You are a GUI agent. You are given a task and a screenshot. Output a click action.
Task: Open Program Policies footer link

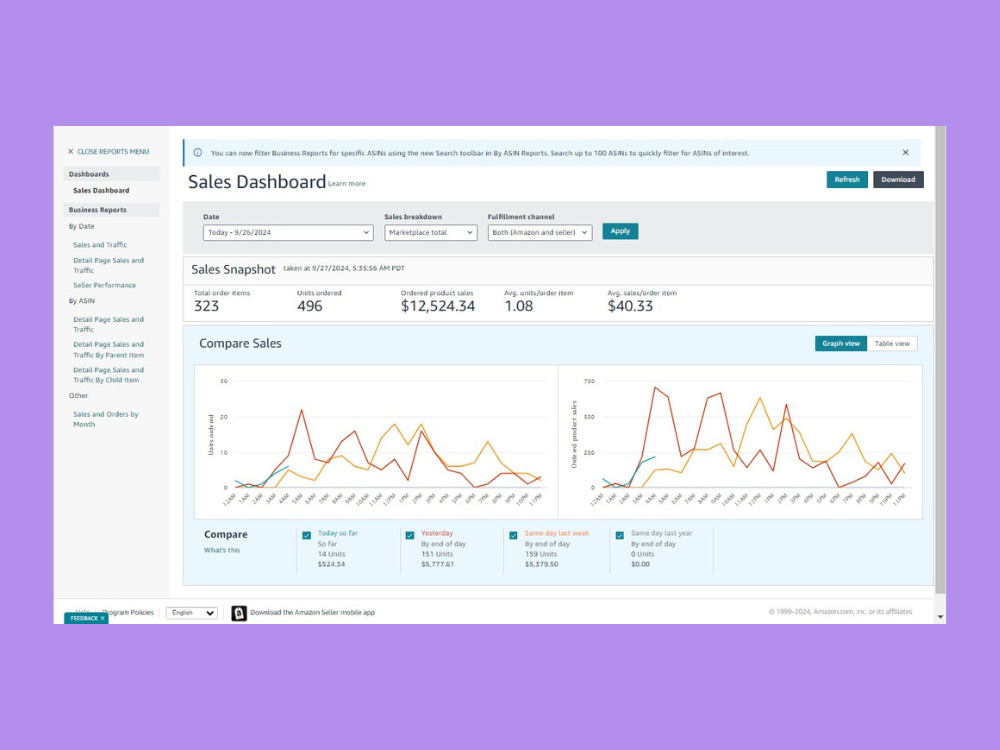point(128,612)
